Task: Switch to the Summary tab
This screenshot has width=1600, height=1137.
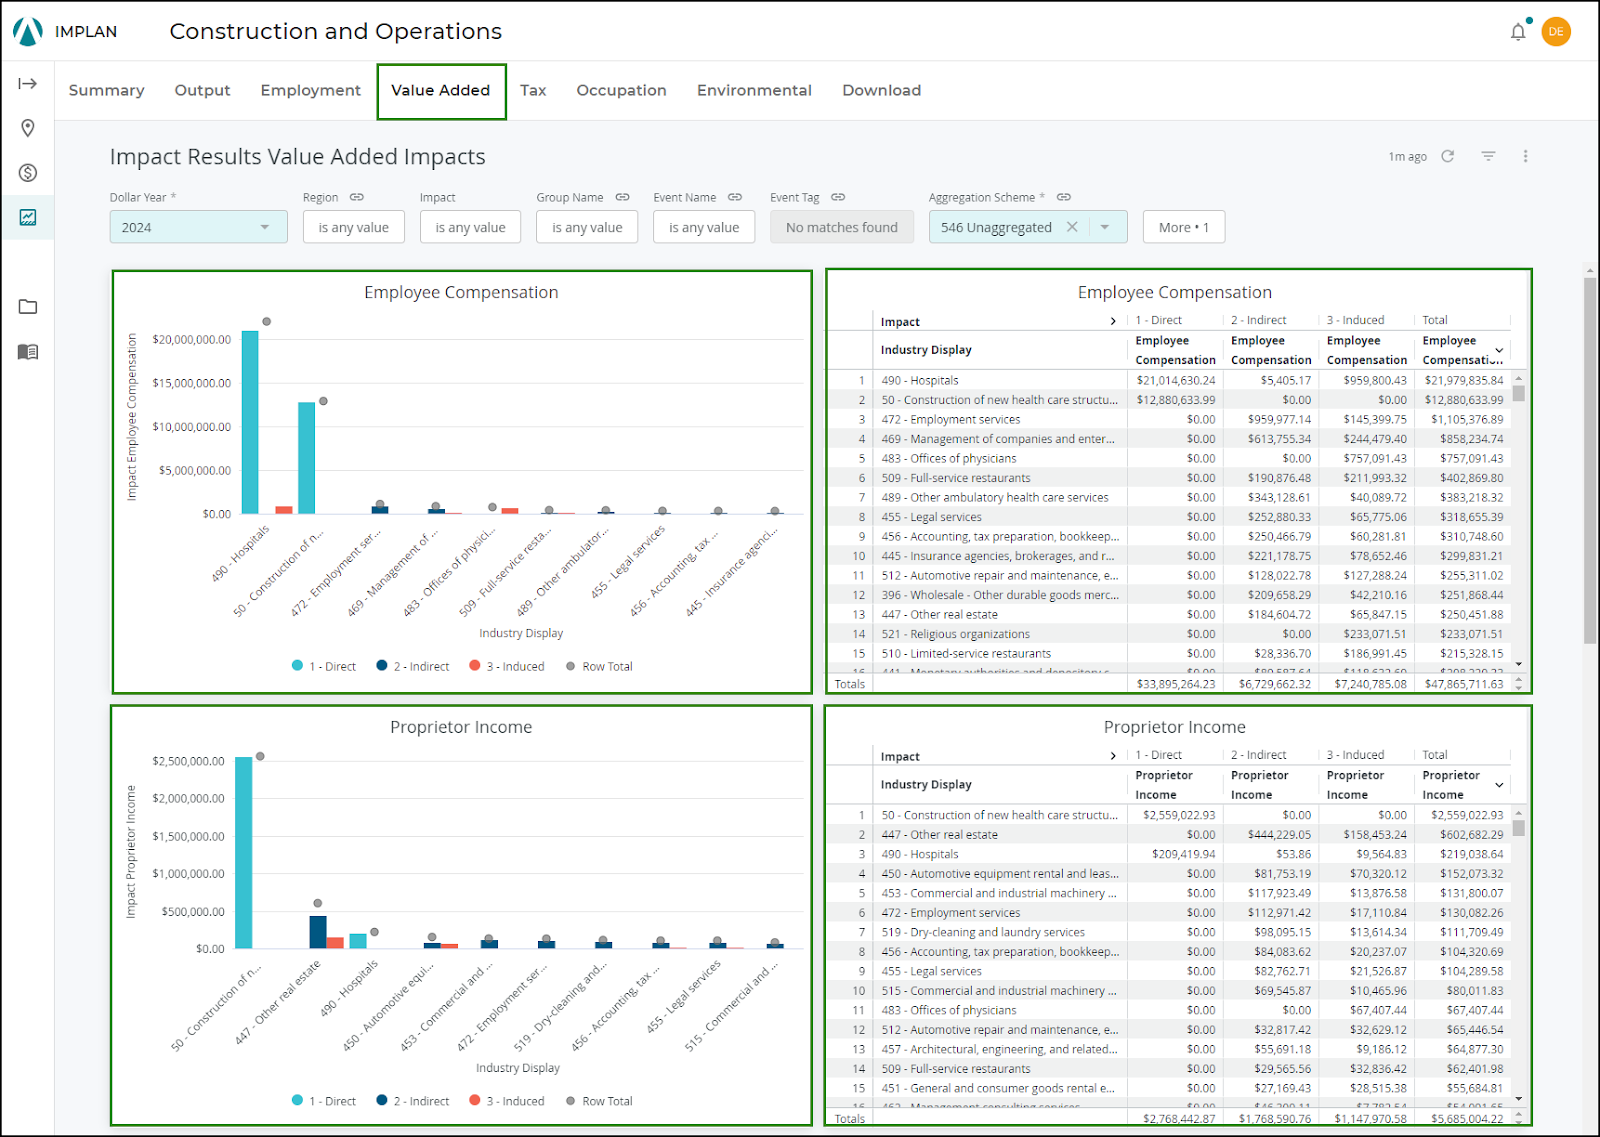Action: 106,90
